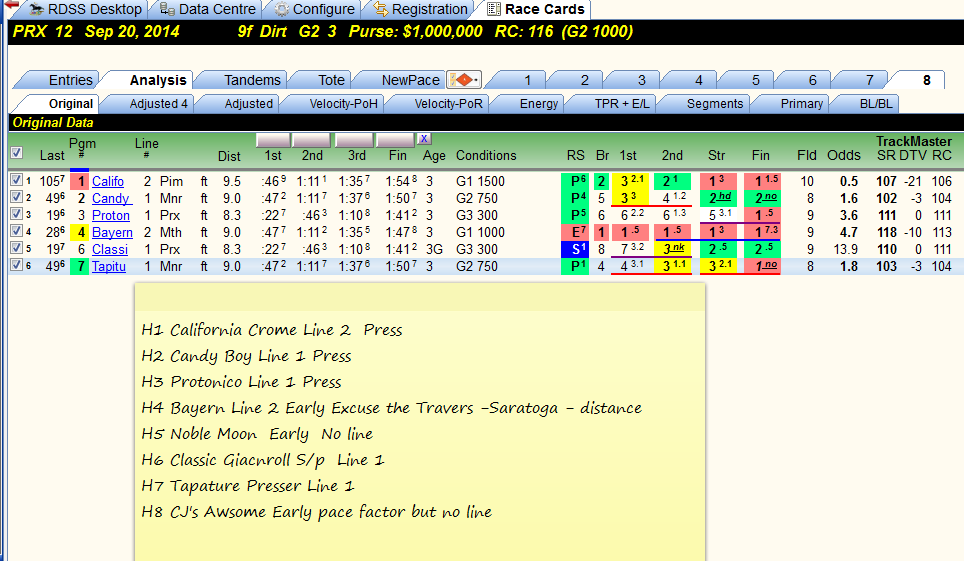Click the red E7 running style cell

575,233
